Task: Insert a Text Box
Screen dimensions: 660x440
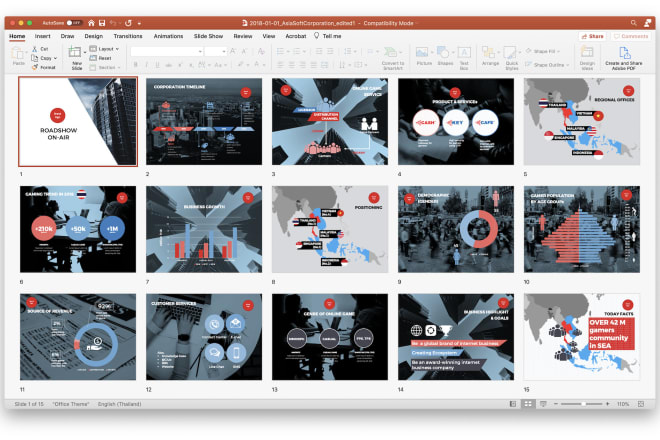Action: pos(464,58)
